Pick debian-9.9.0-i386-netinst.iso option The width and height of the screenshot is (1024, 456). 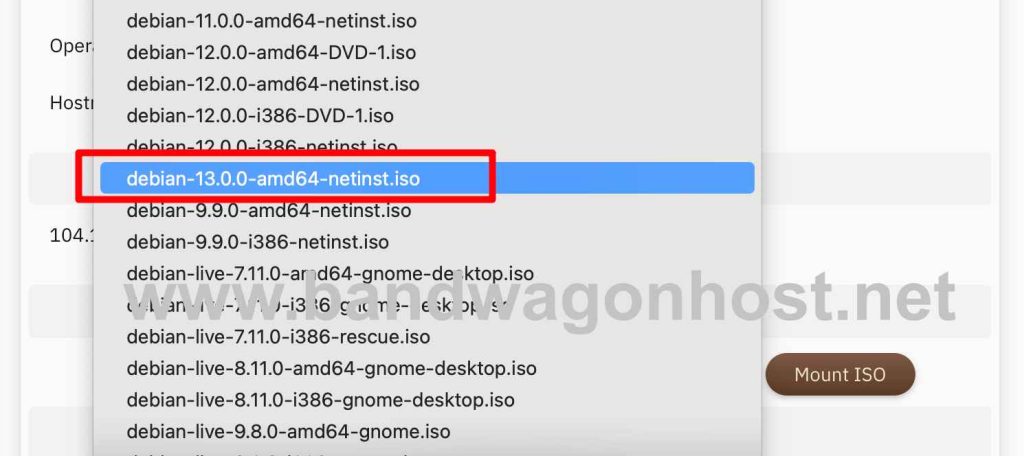tap(427, 242)
